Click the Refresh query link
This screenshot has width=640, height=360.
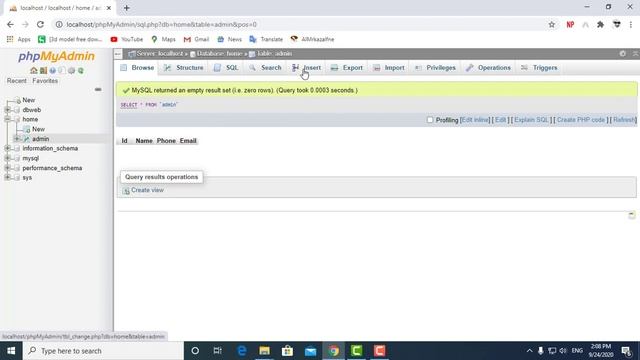point(624,120)
